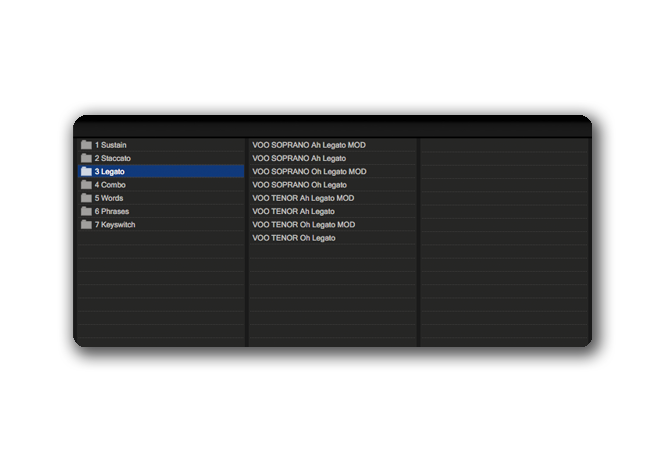Click the 7 Keyswitch folder icon
Viewport: 665px width, 461px height.
pyautogui.click(x=86, y=225)
